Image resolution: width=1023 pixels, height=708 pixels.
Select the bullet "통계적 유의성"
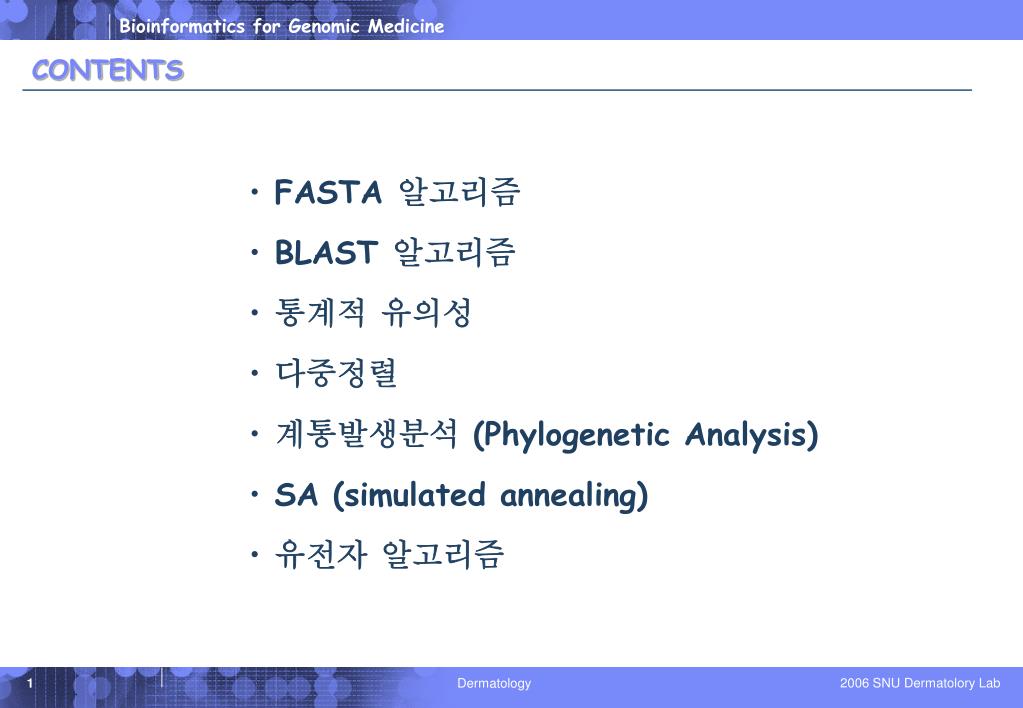pos(373,313)
